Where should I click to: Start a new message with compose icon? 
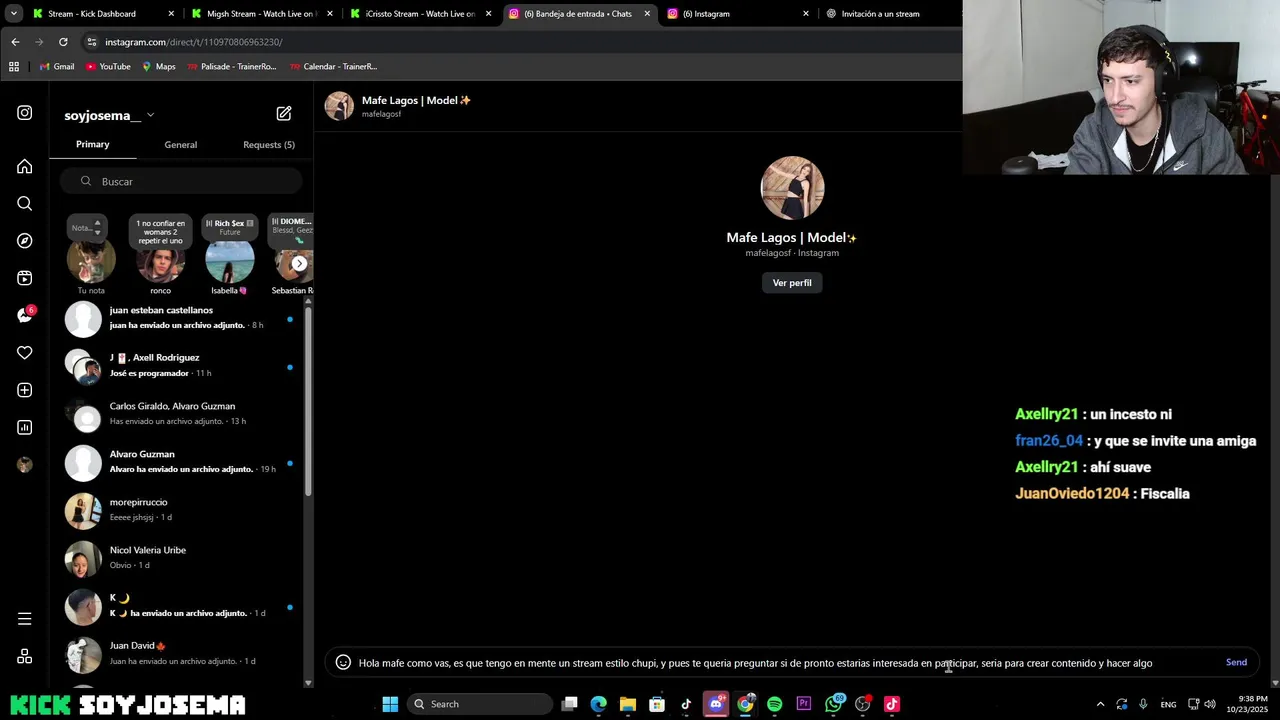tap(284, 114)
